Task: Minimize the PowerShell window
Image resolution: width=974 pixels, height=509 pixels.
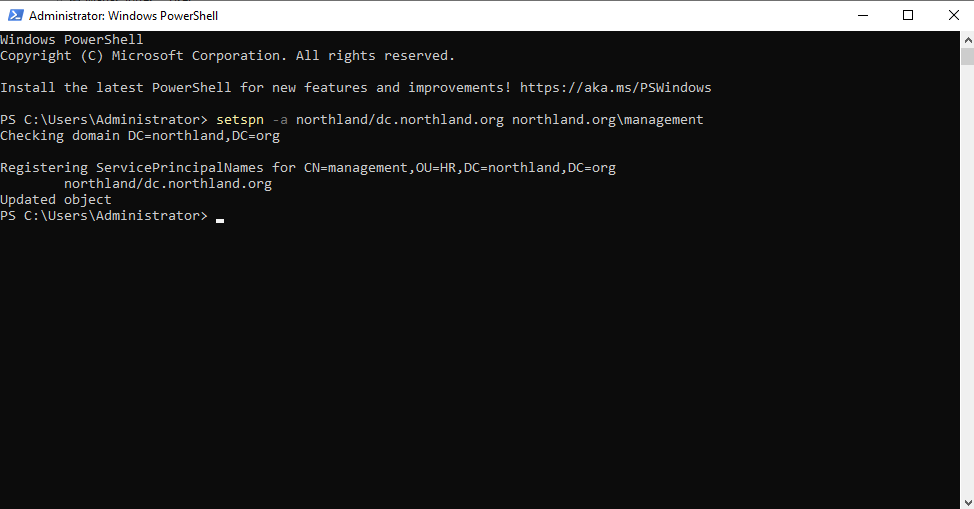Action: click(x=863, y=15)
